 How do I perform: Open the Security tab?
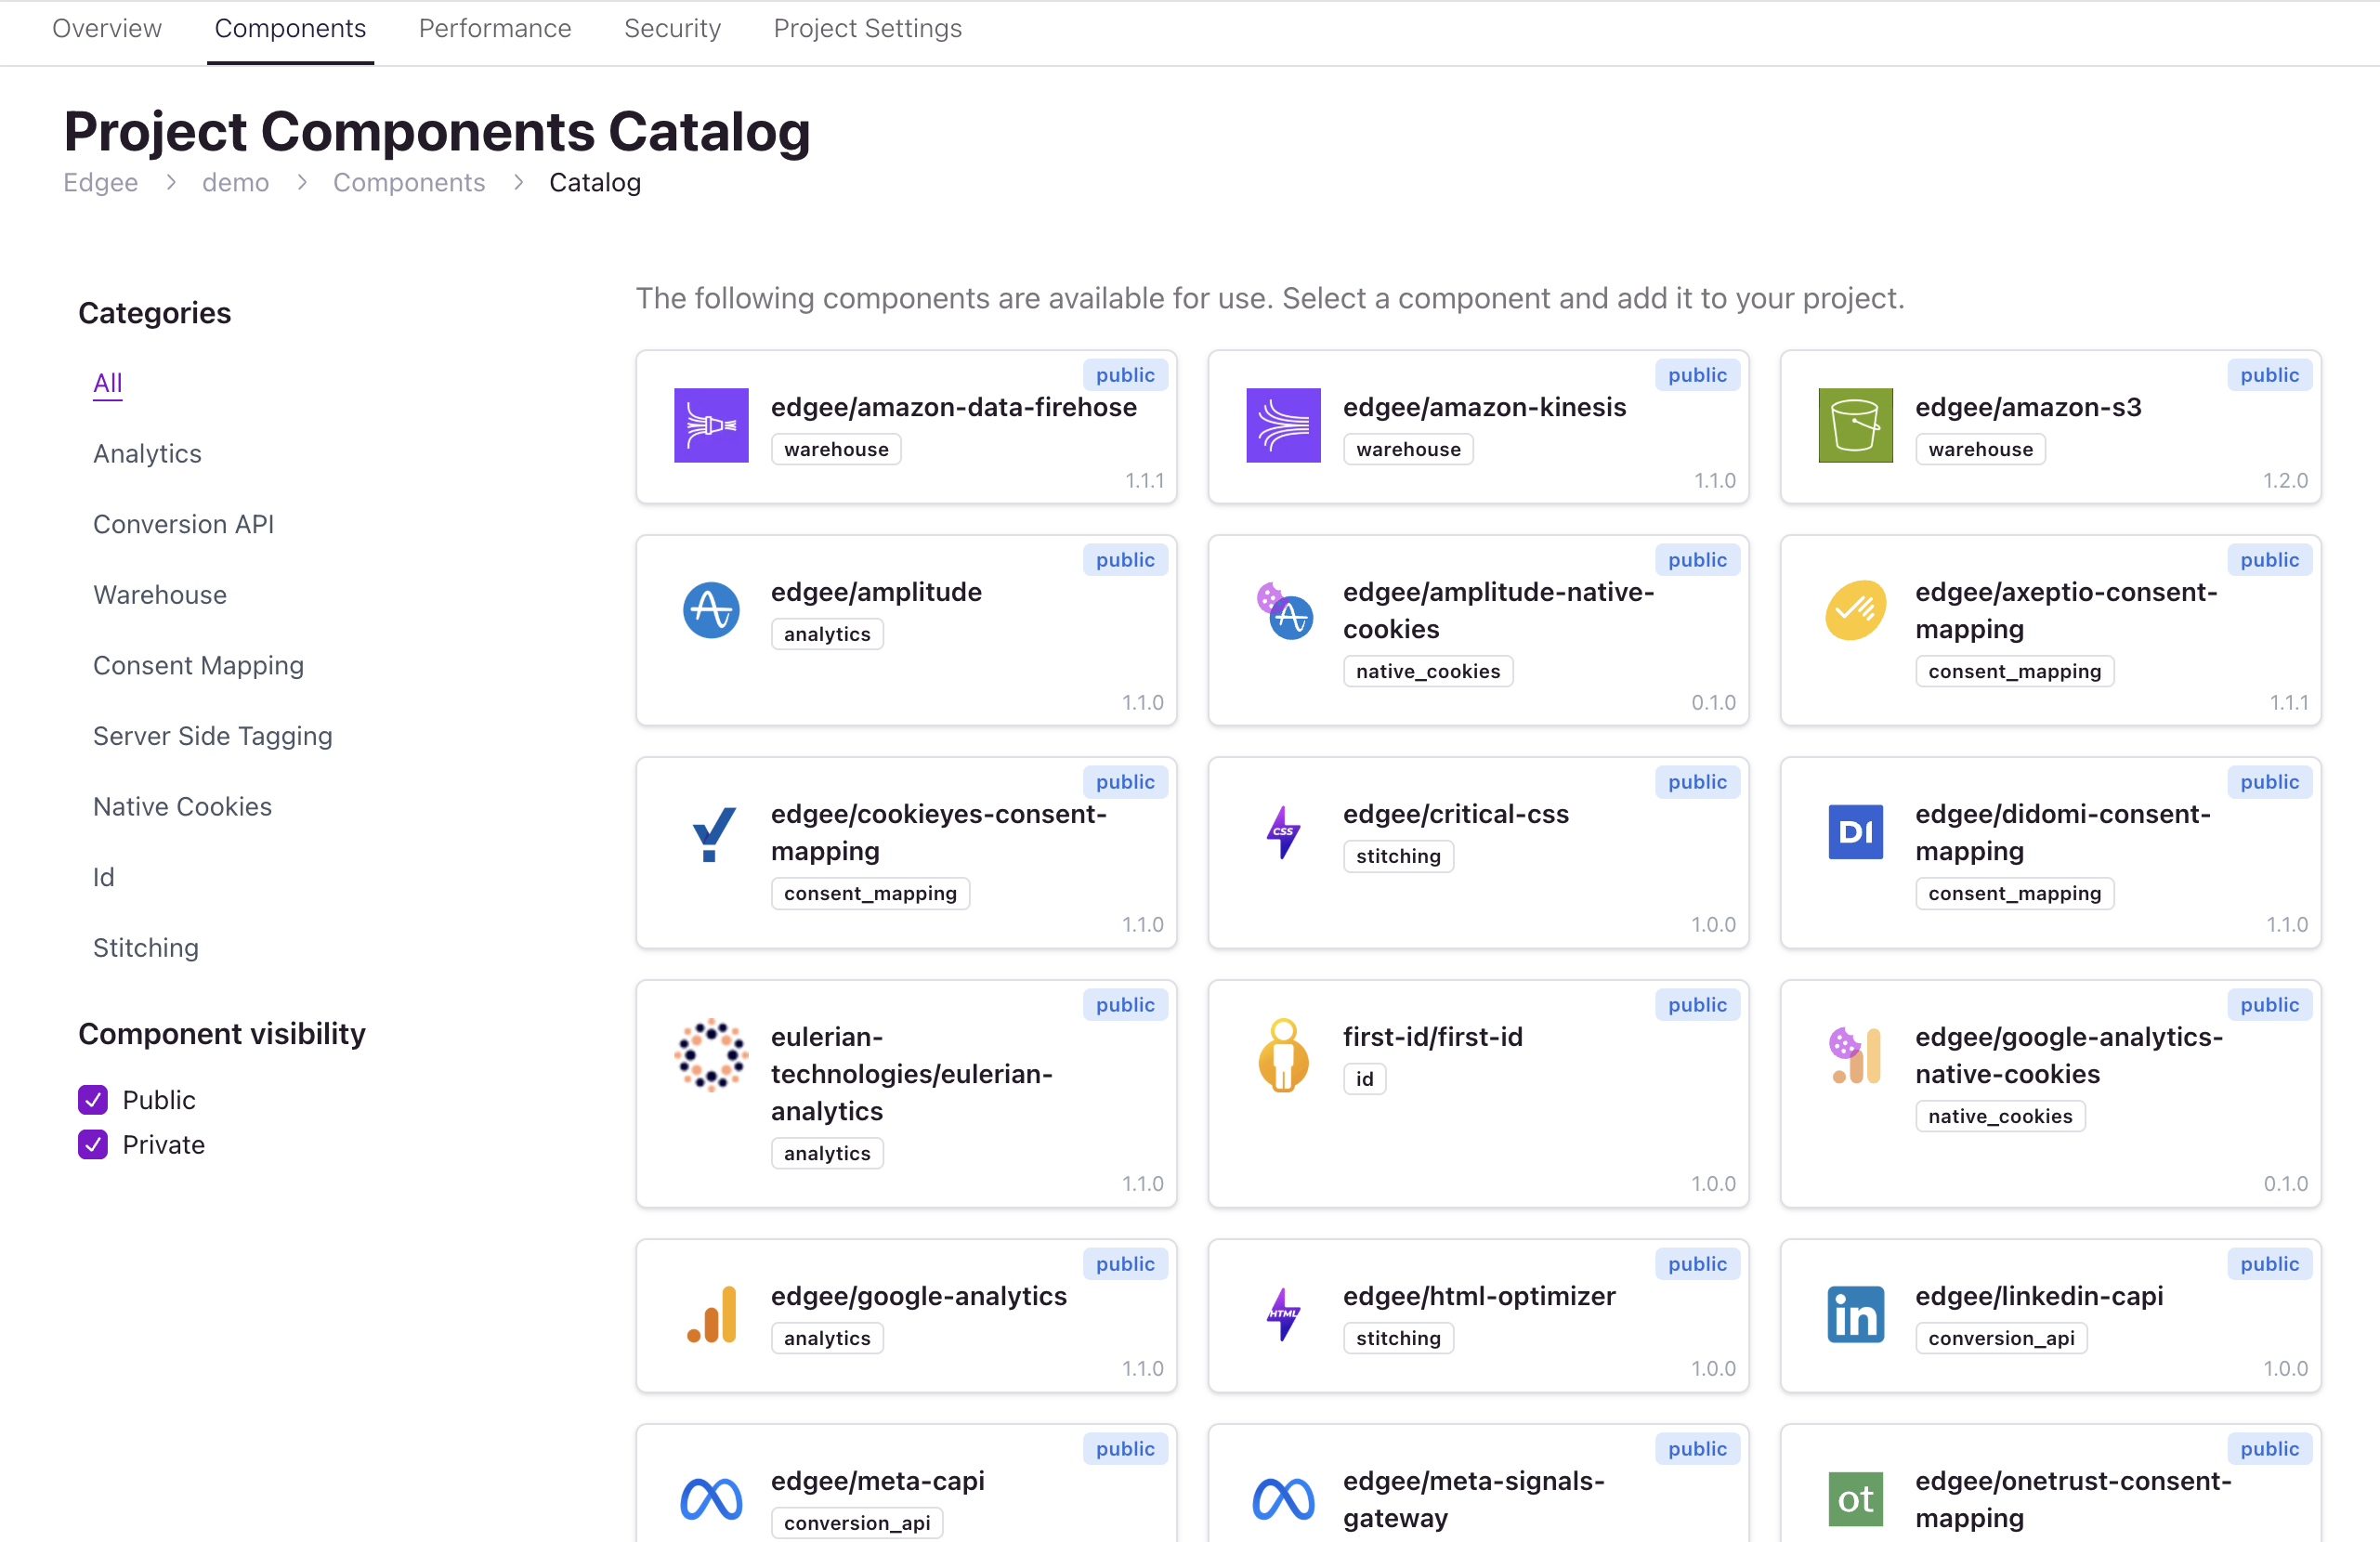click(x=672, y=28)
